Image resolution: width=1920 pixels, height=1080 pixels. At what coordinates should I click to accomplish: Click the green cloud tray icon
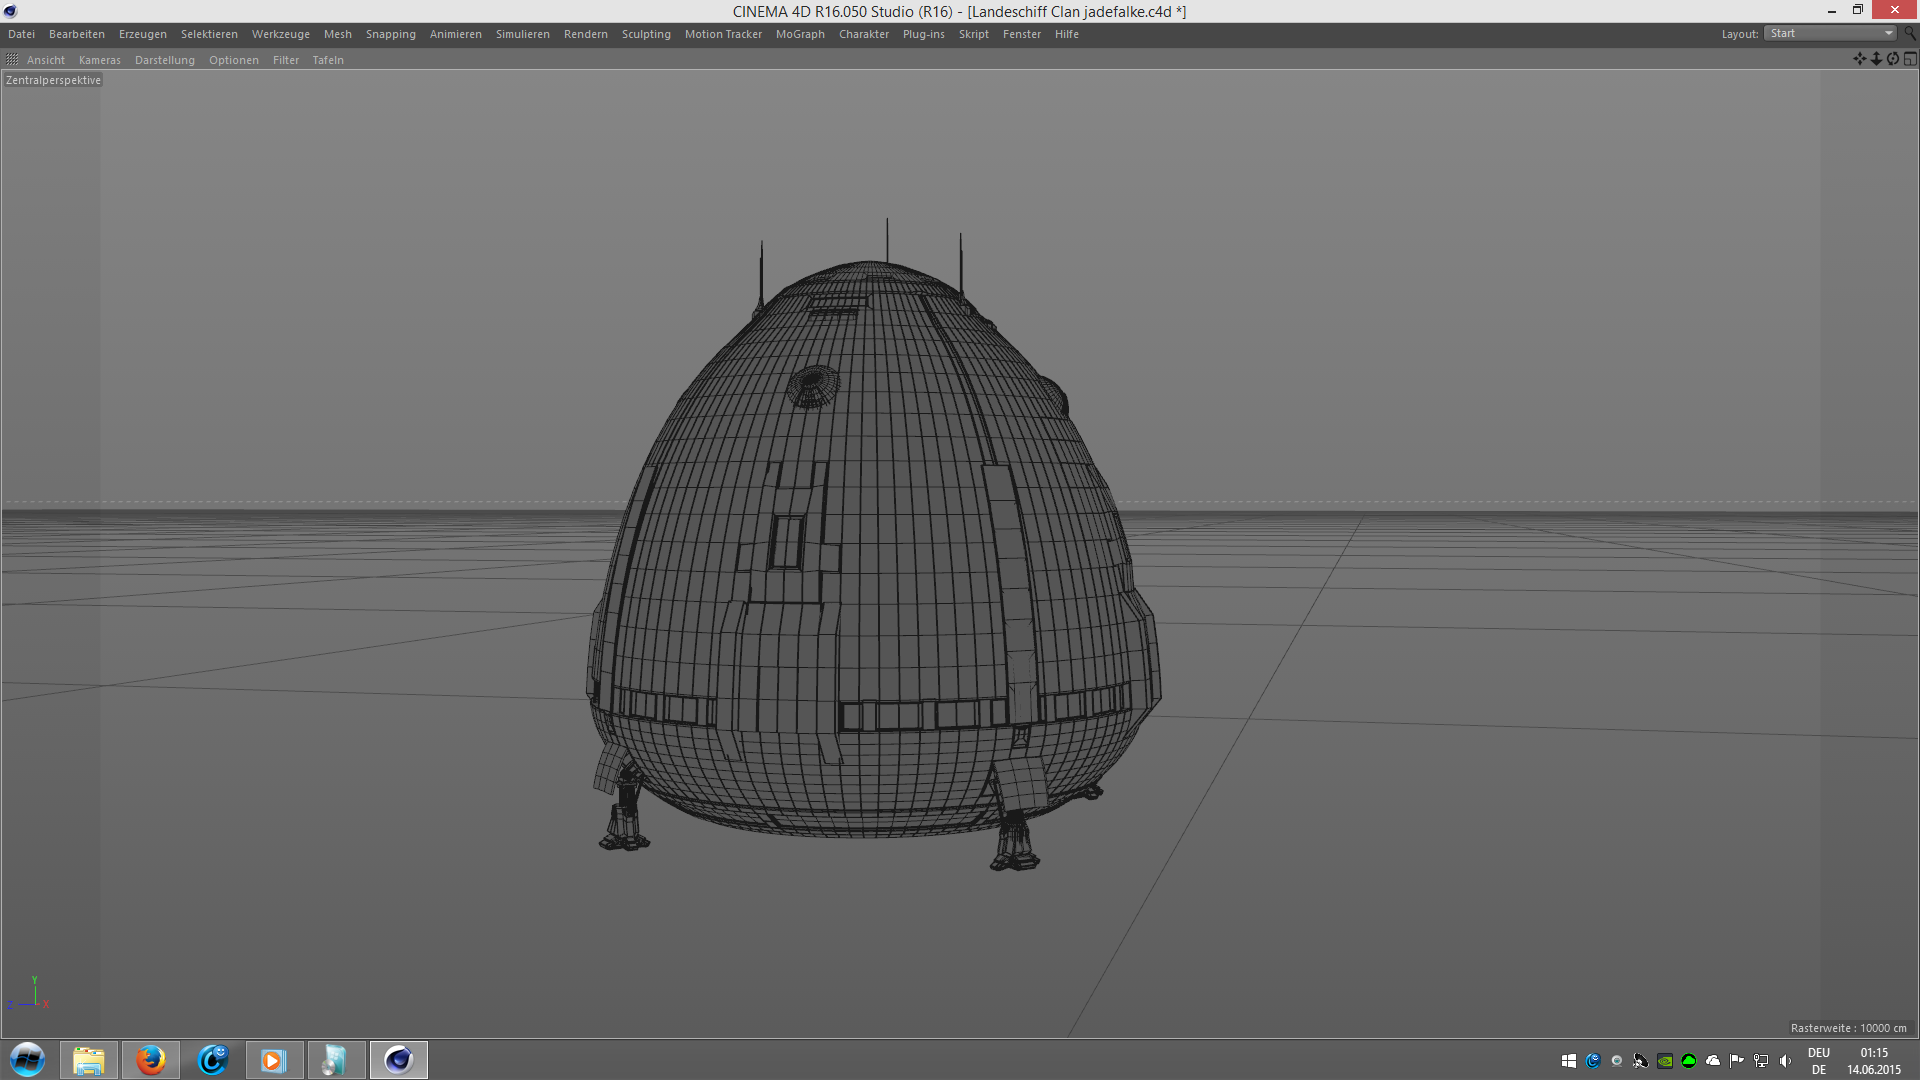(x=1689, y=1061)
